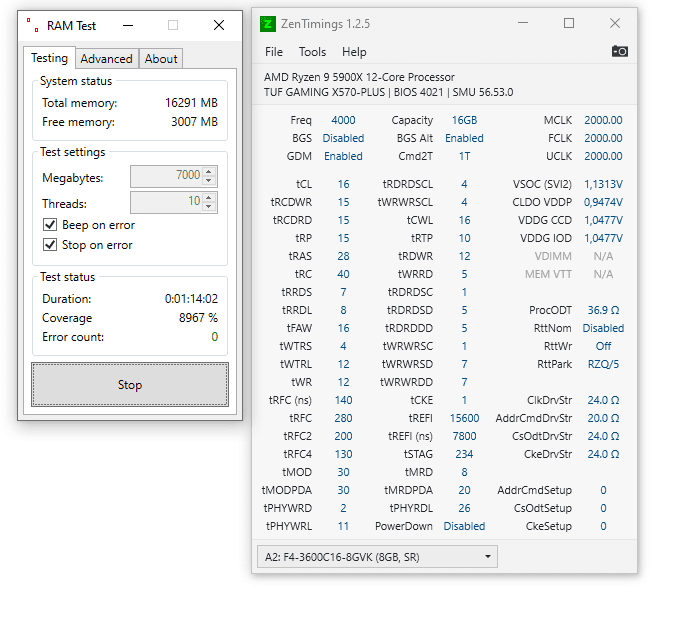This screenshot has width=686, height=631.
Task: Click the GDM value Enabled
Action: (343, 156)
